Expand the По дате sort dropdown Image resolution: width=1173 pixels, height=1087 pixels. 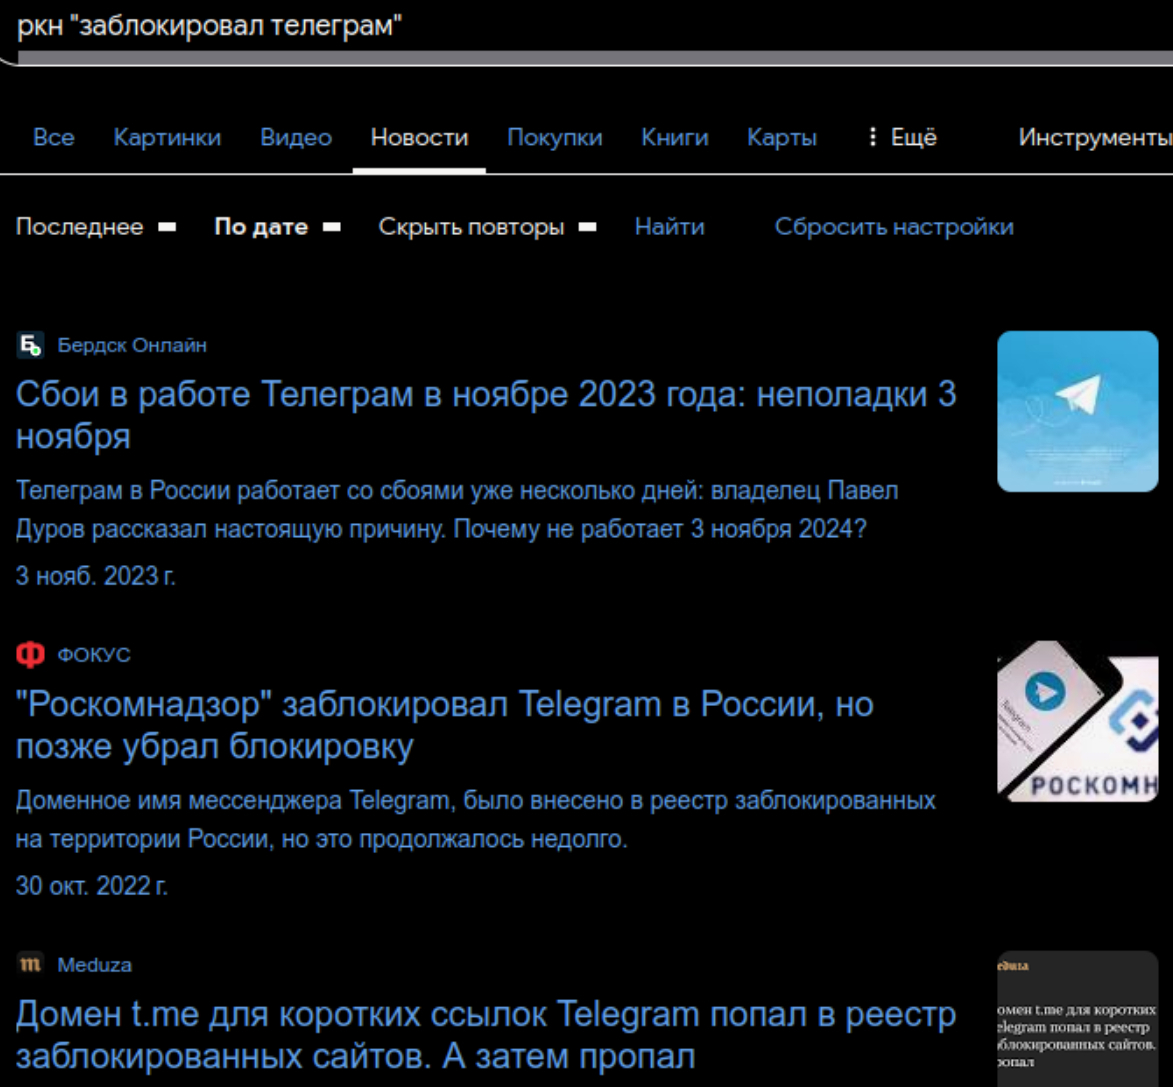tap(278, 227)
